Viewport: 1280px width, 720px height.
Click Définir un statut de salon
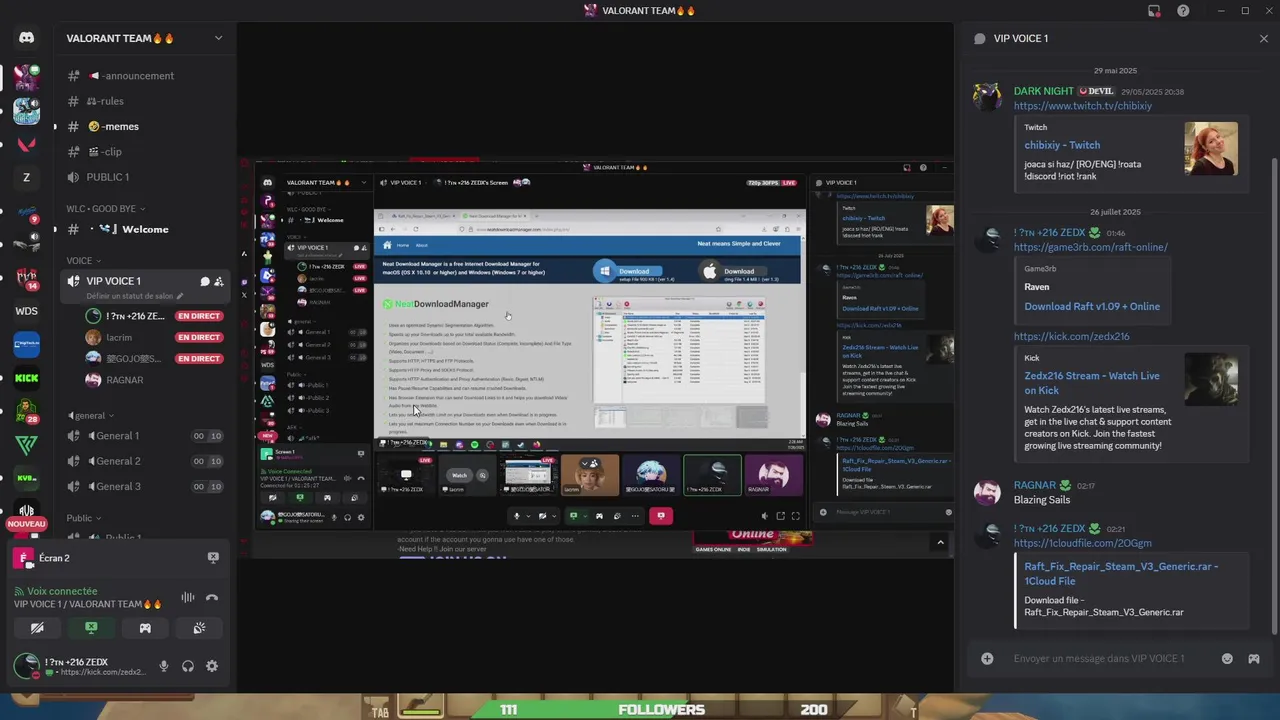[x=135, y=296]
